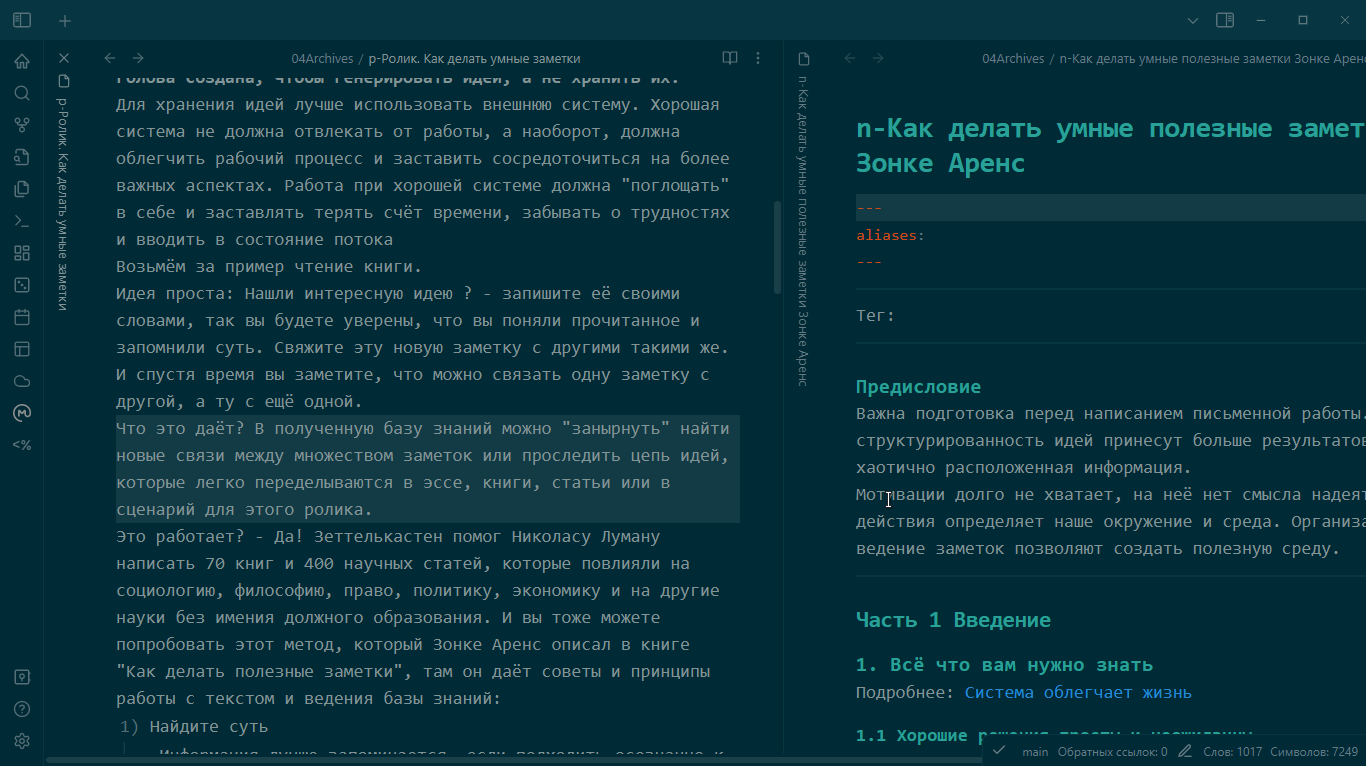Click heading '1. Всё что вам нужно знать'
The width and height of the screenshot is (1366, 766).
[1004, 665]
